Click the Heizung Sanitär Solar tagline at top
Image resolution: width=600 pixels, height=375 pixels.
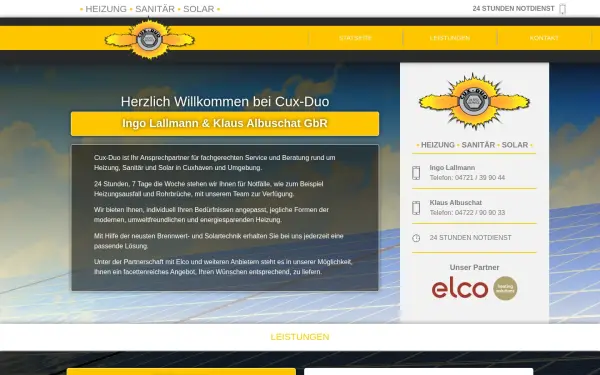point(150,9)
